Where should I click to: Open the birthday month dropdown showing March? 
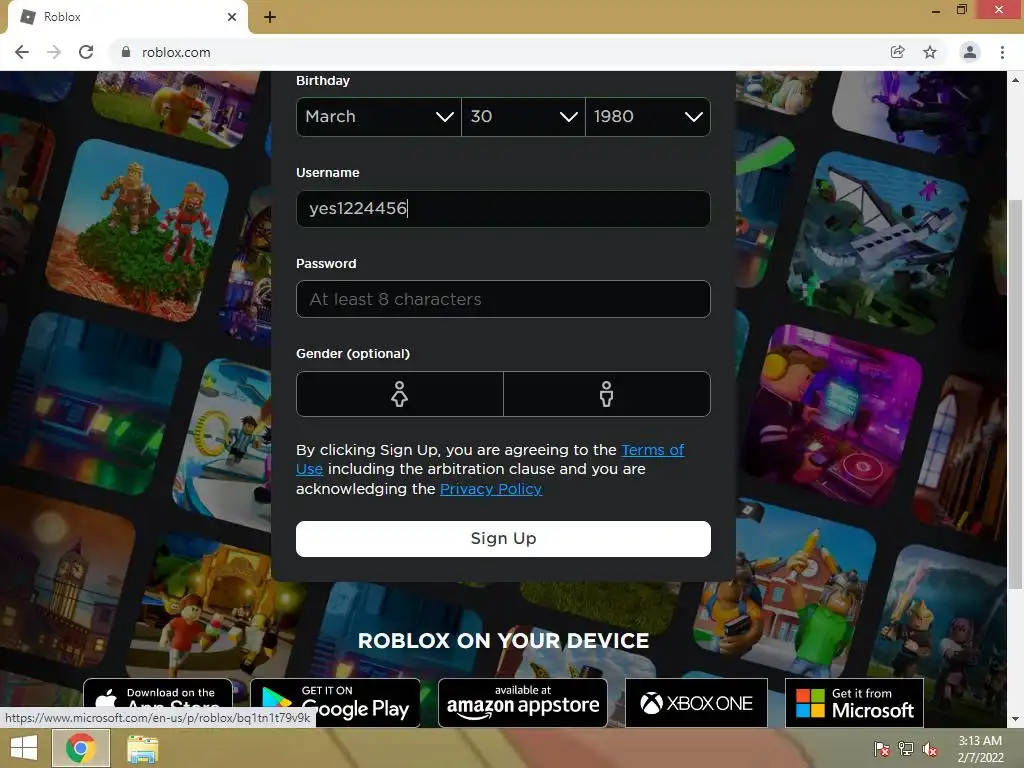[x=379, y=117]
